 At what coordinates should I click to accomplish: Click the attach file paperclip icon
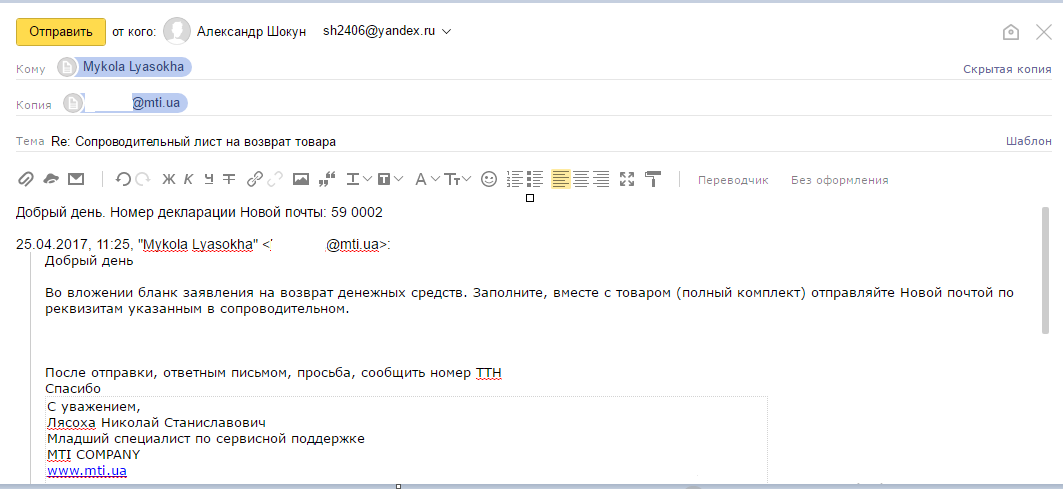[26, 180]
